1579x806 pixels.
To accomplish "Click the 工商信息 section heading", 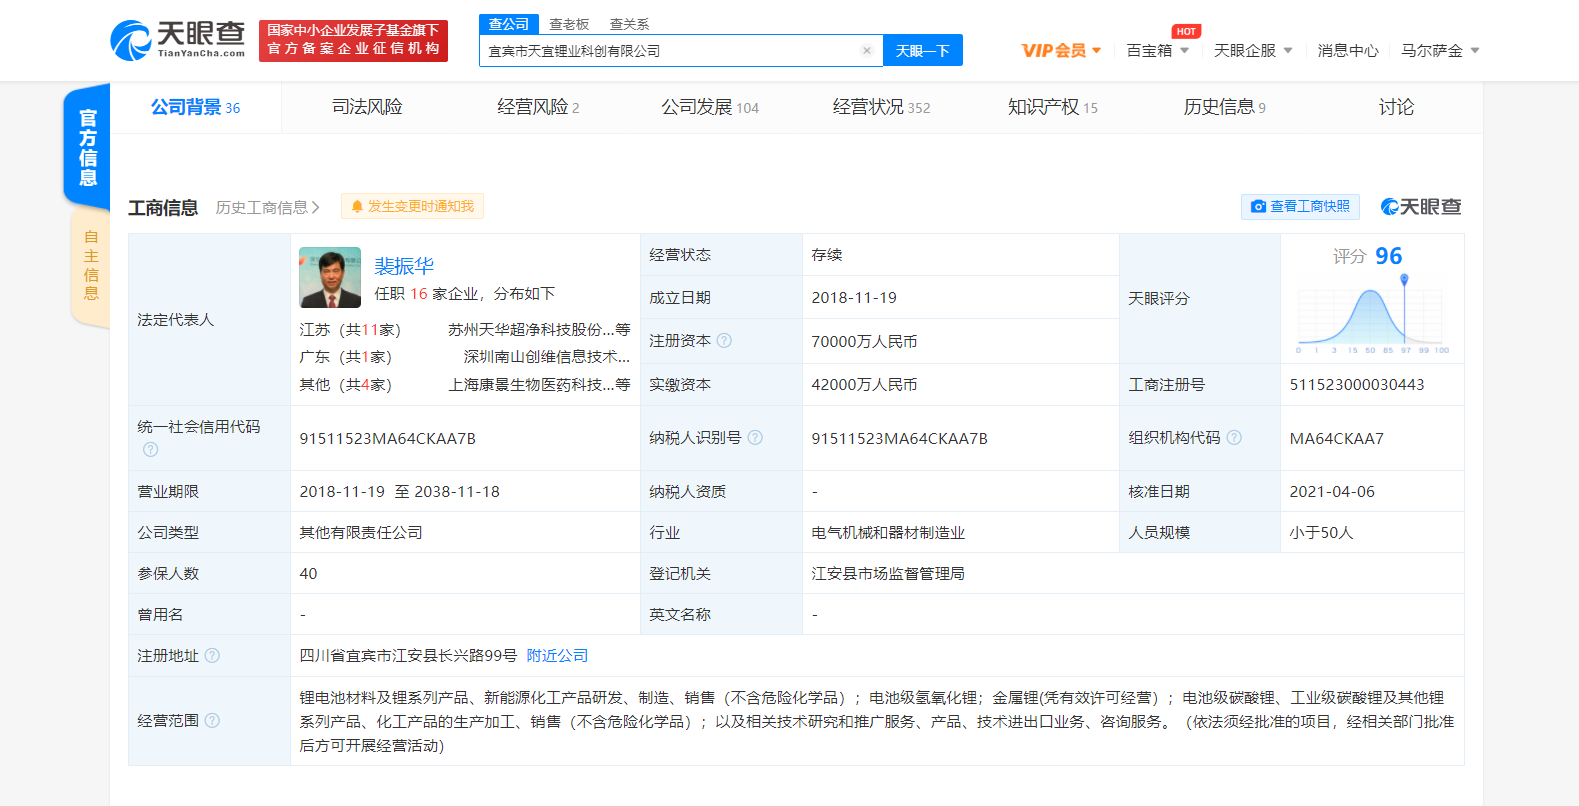I will click(163, 207).
